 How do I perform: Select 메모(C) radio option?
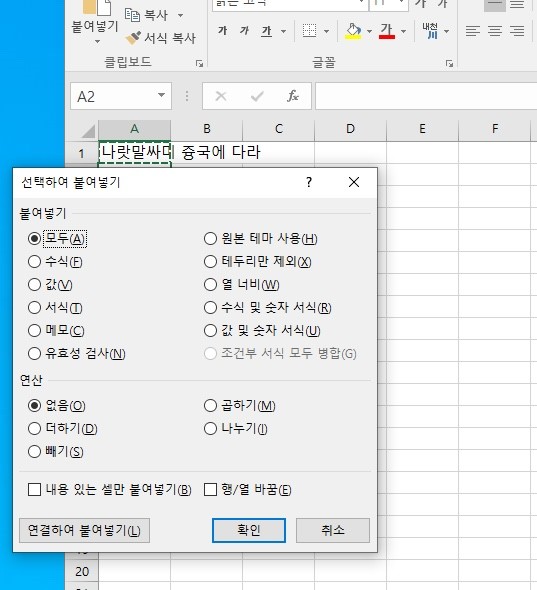click(x=56, y=331)
